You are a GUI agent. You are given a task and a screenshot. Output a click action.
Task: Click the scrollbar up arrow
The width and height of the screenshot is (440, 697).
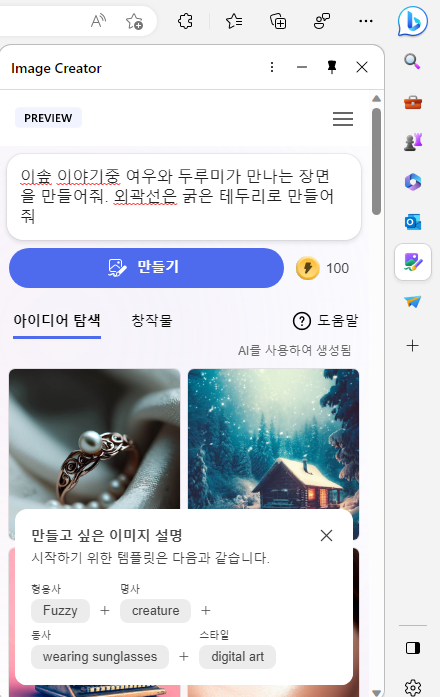click(376, 99)
